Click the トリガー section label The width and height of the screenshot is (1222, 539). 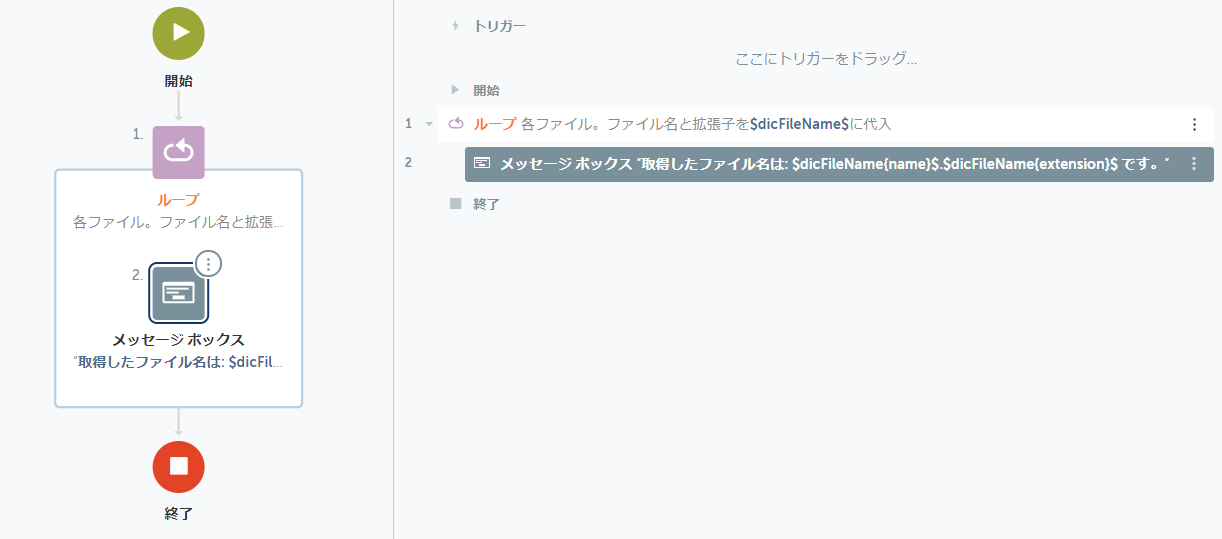tap(499, 26)
